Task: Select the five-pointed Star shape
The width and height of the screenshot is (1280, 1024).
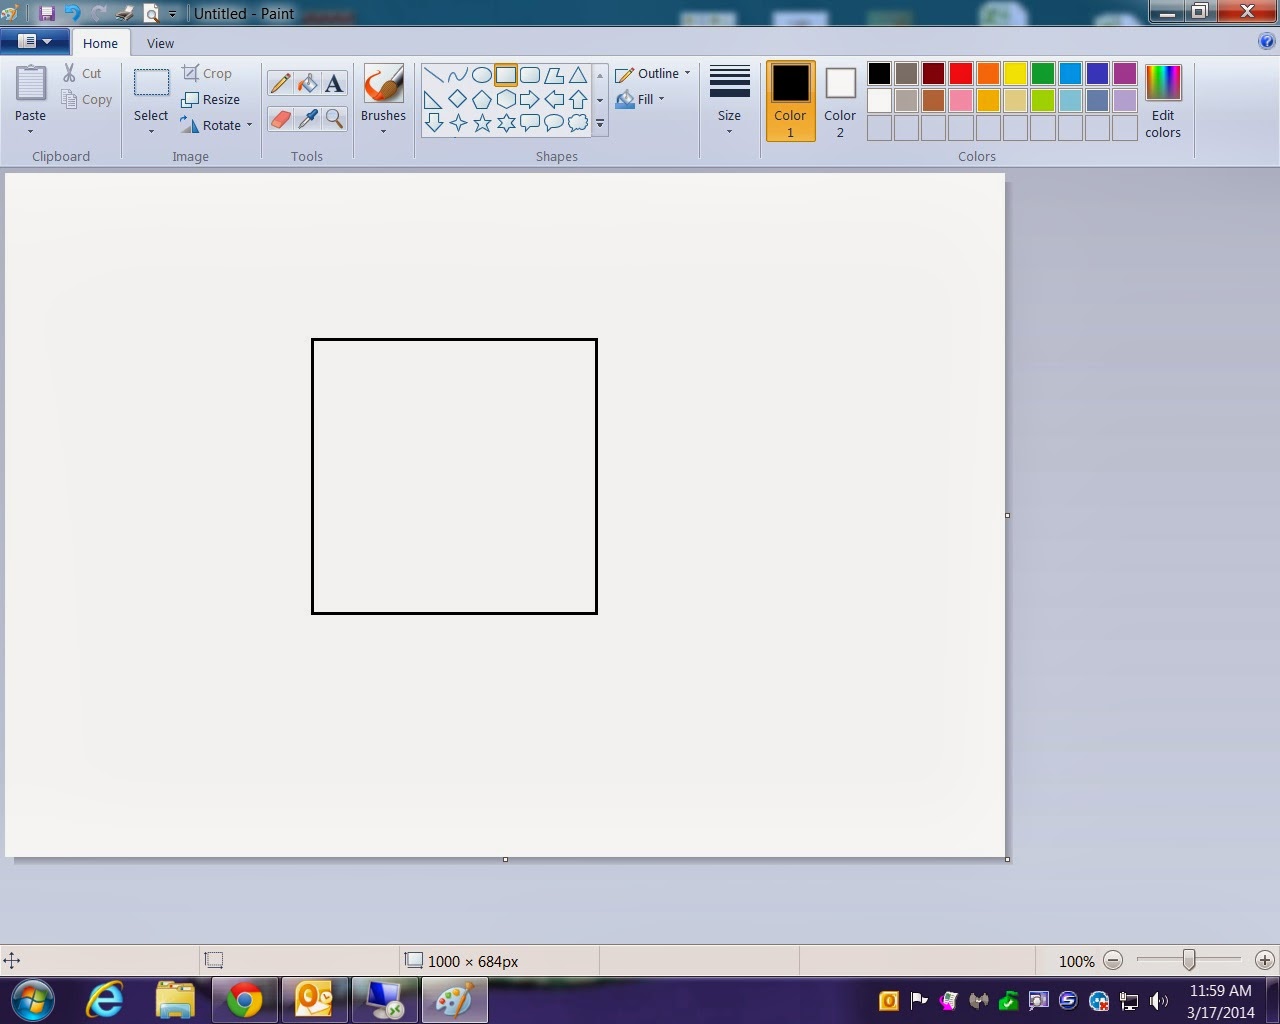Action: (x=482, y=123)
